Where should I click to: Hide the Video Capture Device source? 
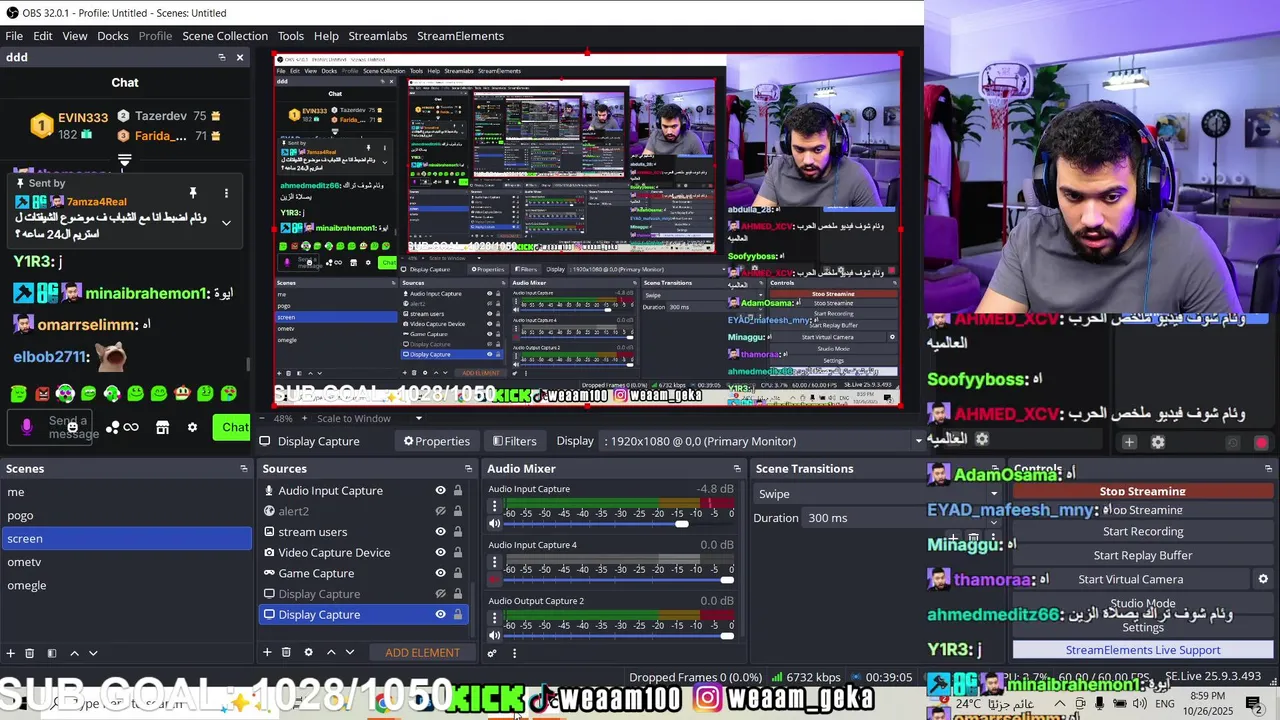pos(440,552)
